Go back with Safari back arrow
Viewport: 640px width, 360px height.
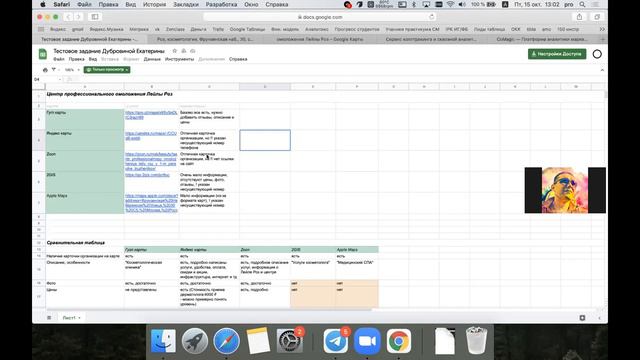[x=68, y=17]
